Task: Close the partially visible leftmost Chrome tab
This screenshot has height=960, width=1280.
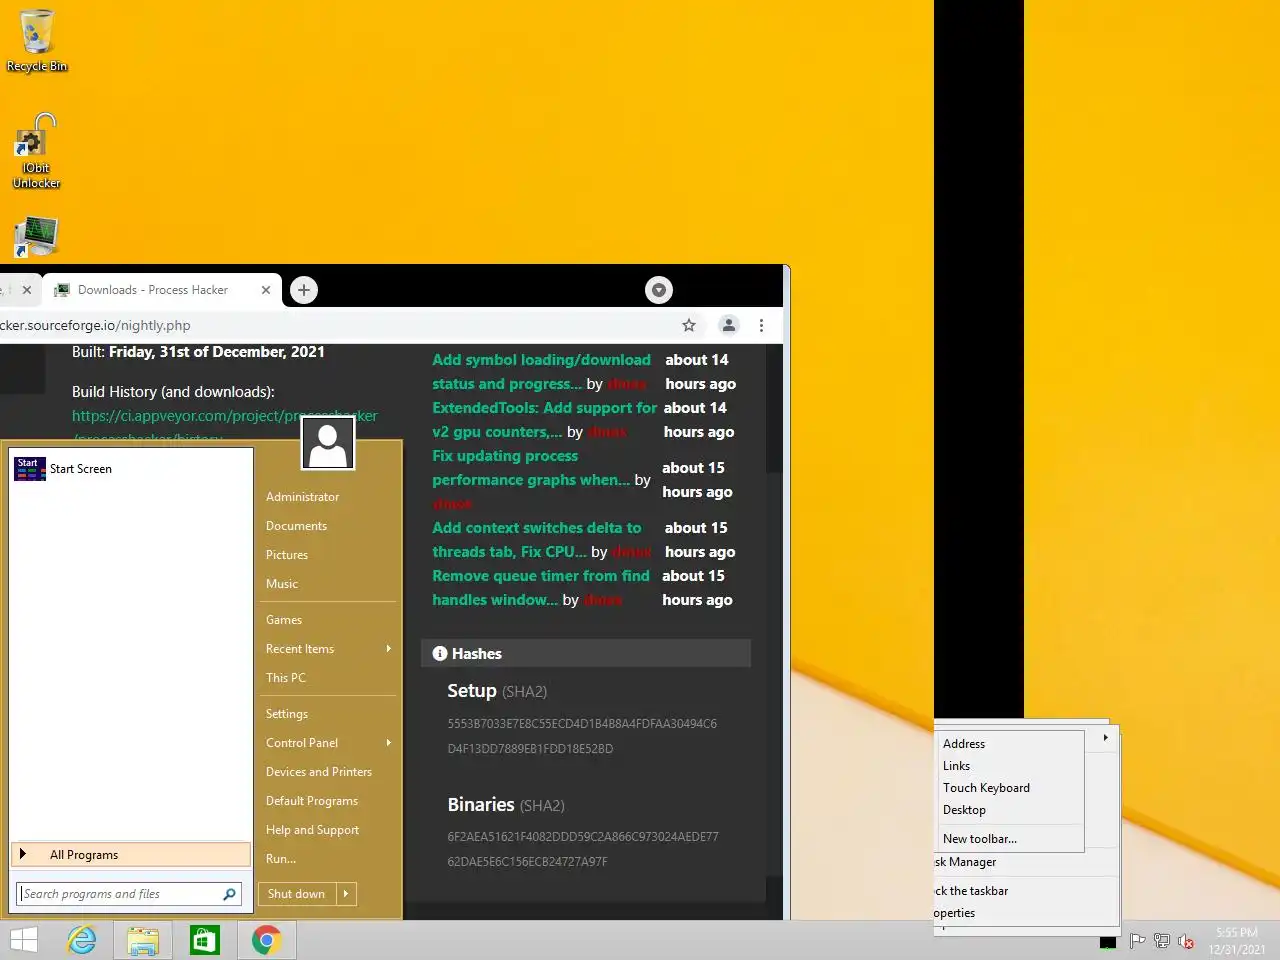Action: point(27,290)
